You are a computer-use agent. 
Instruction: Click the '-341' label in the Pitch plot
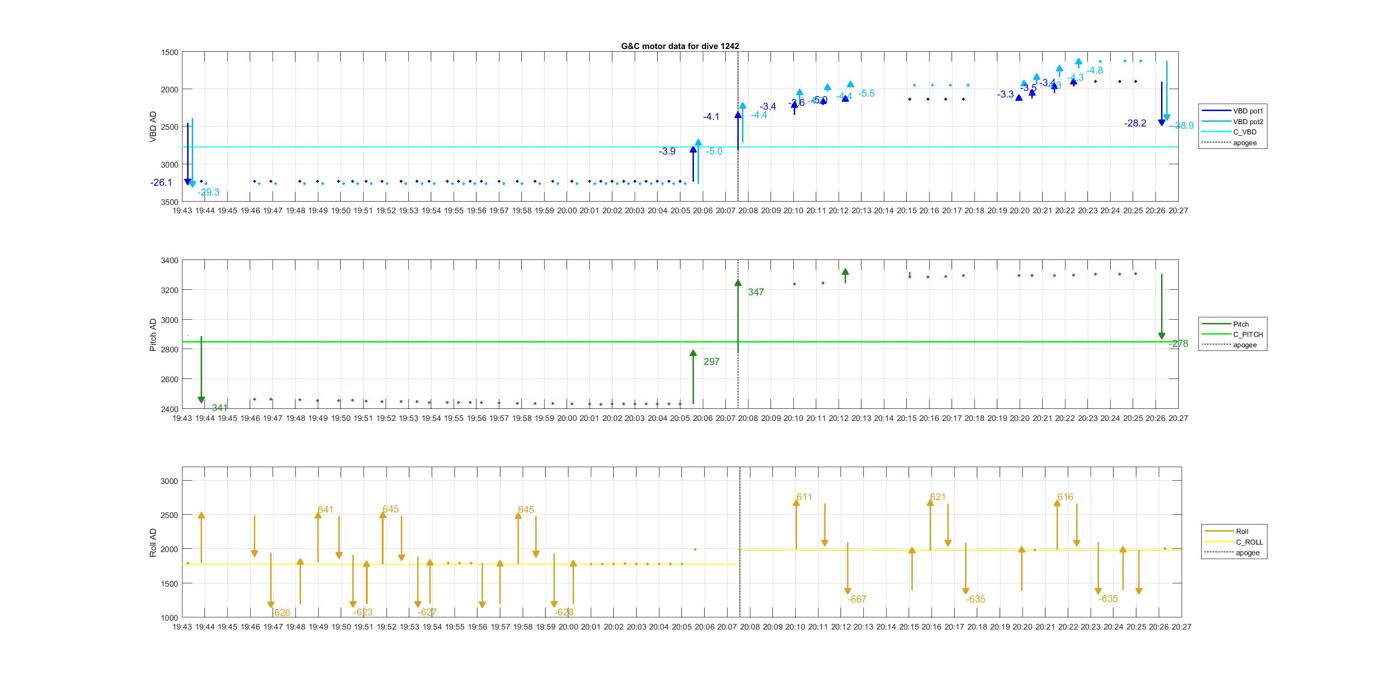(218, 408)
